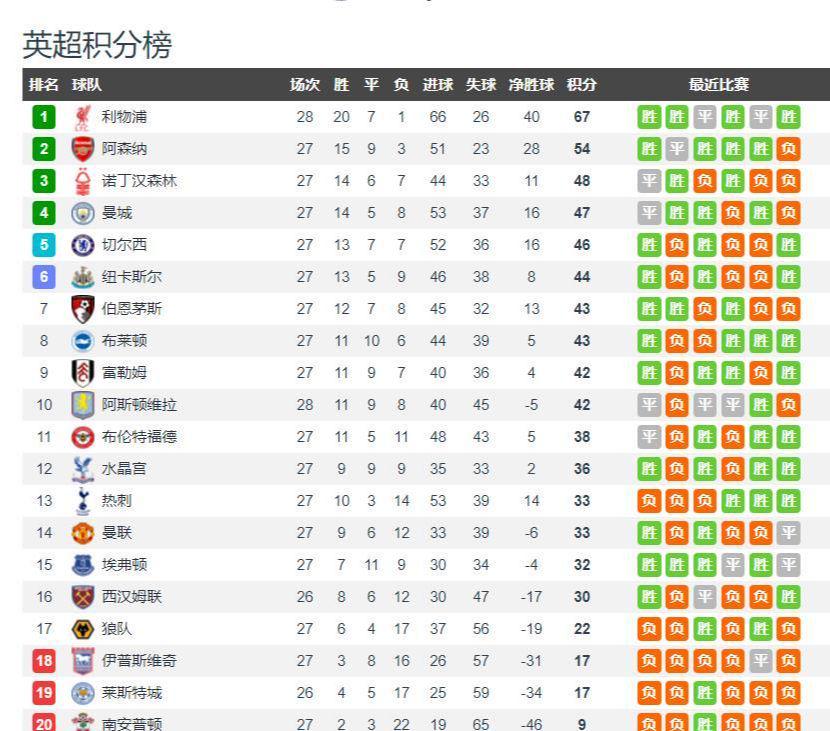830x731 pixels.
Task: Sort by the 净胜球 column header
Action: [531, 85]
